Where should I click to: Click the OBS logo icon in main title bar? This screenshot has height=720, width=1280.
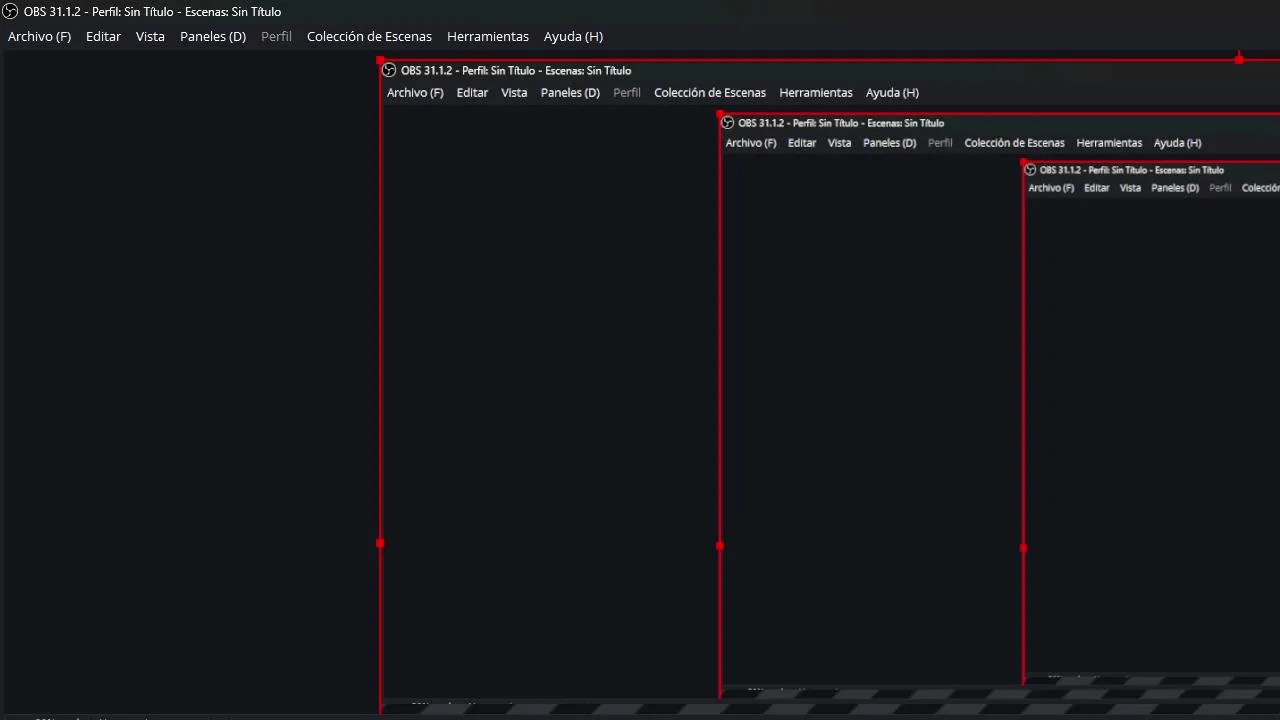10,11
